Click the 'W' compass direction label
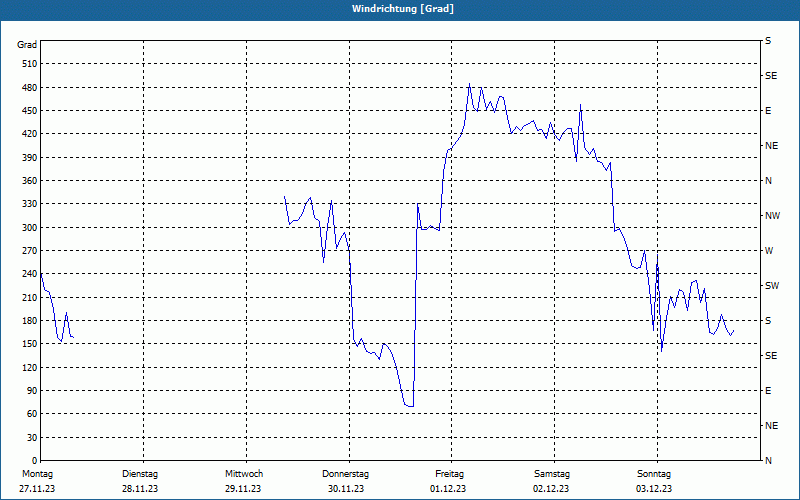 point(769,251)
